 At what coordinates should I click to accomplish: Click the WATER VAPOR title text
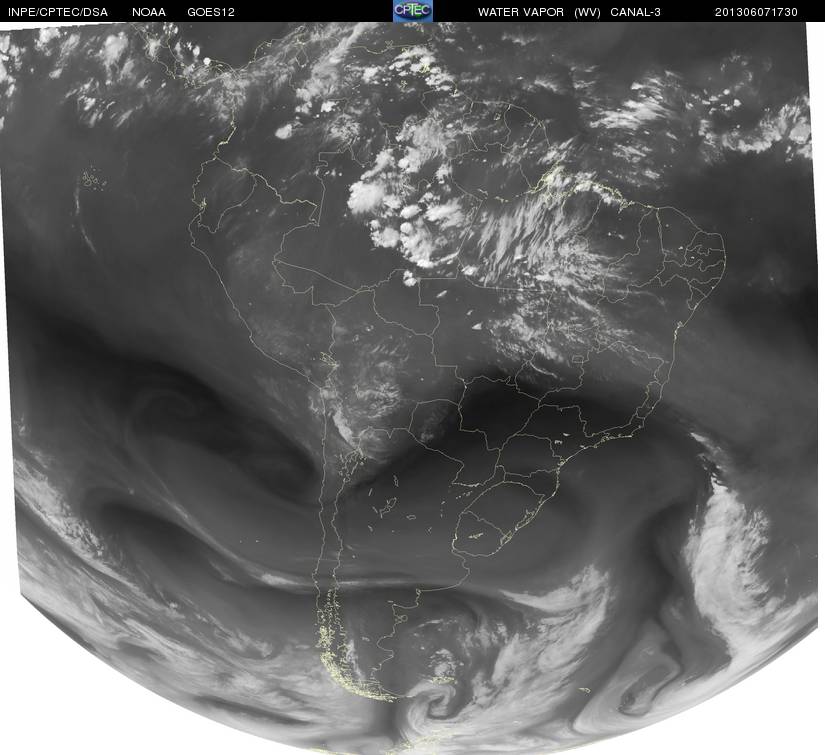point(521,12)
